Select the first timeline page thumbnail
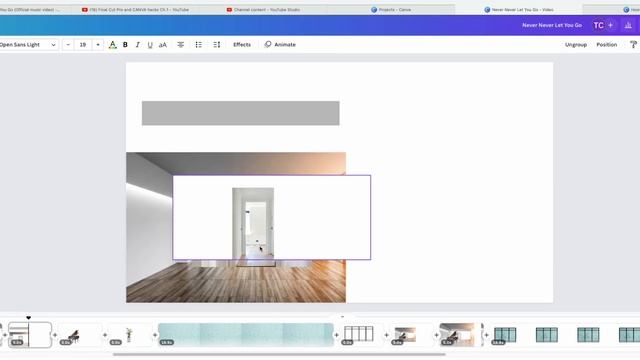 [x=30, y=335]
